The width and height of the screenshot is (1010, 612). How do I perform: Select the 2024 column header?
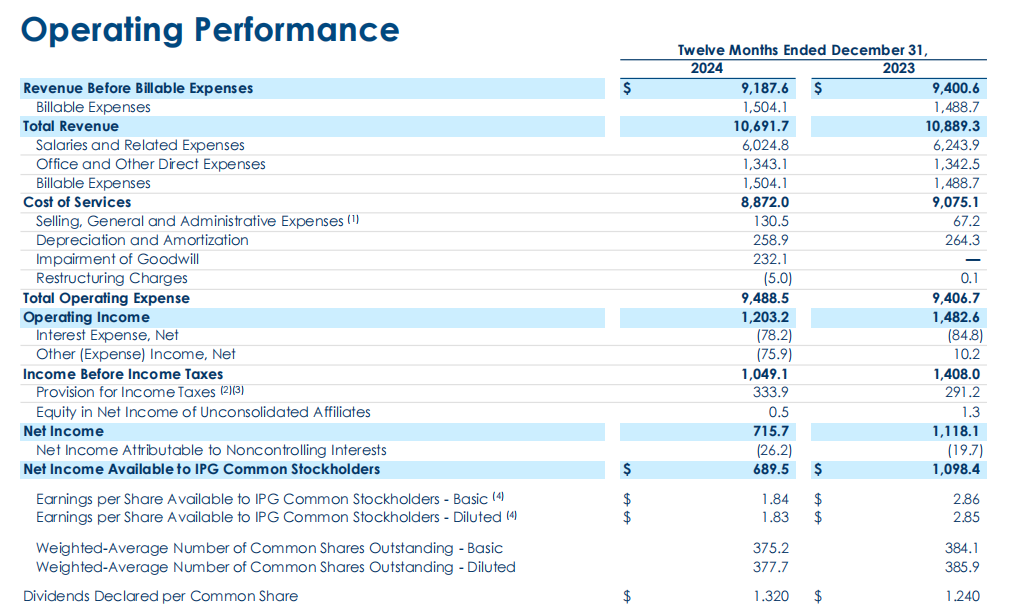[x=707, y=68]
